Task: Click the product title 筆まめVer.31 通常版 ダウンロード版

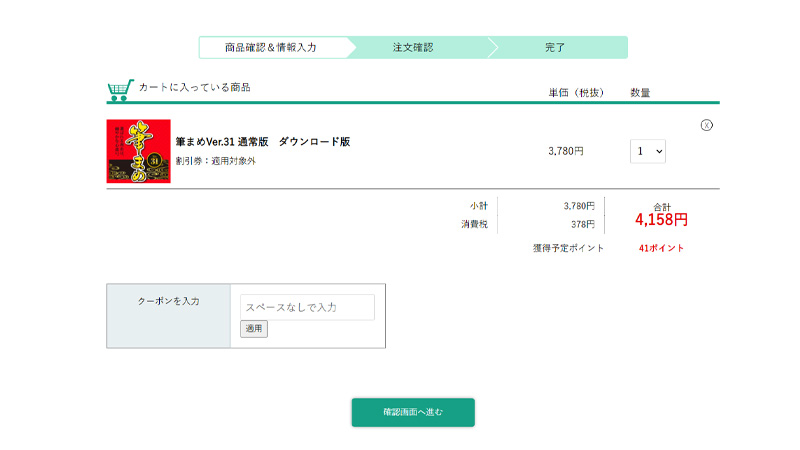Action: click(263, 142)
